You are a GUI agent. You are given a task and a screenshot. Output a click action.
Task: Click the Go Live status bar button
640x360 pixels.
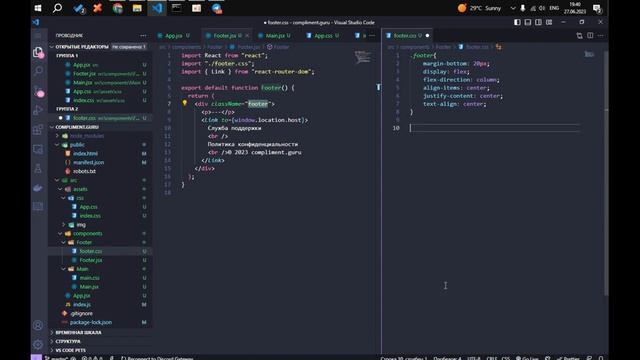[x=527, y=358]
